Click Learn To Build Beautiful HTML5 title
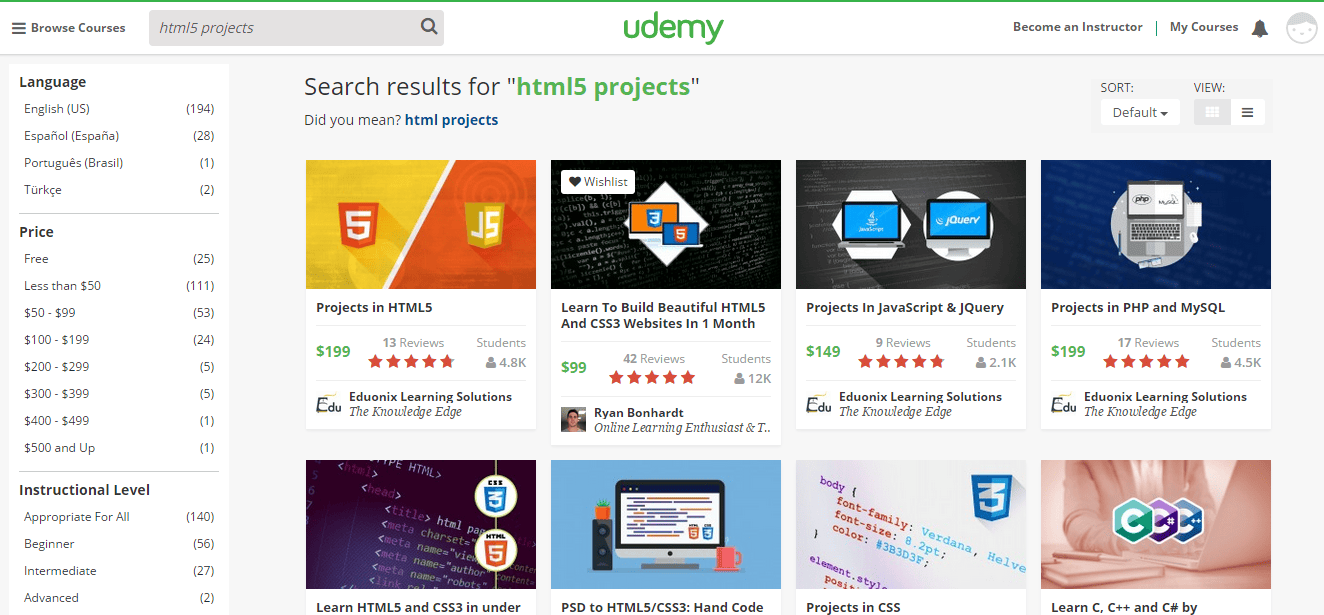Viewport: 1324px width, 615px height. [663, 315]
